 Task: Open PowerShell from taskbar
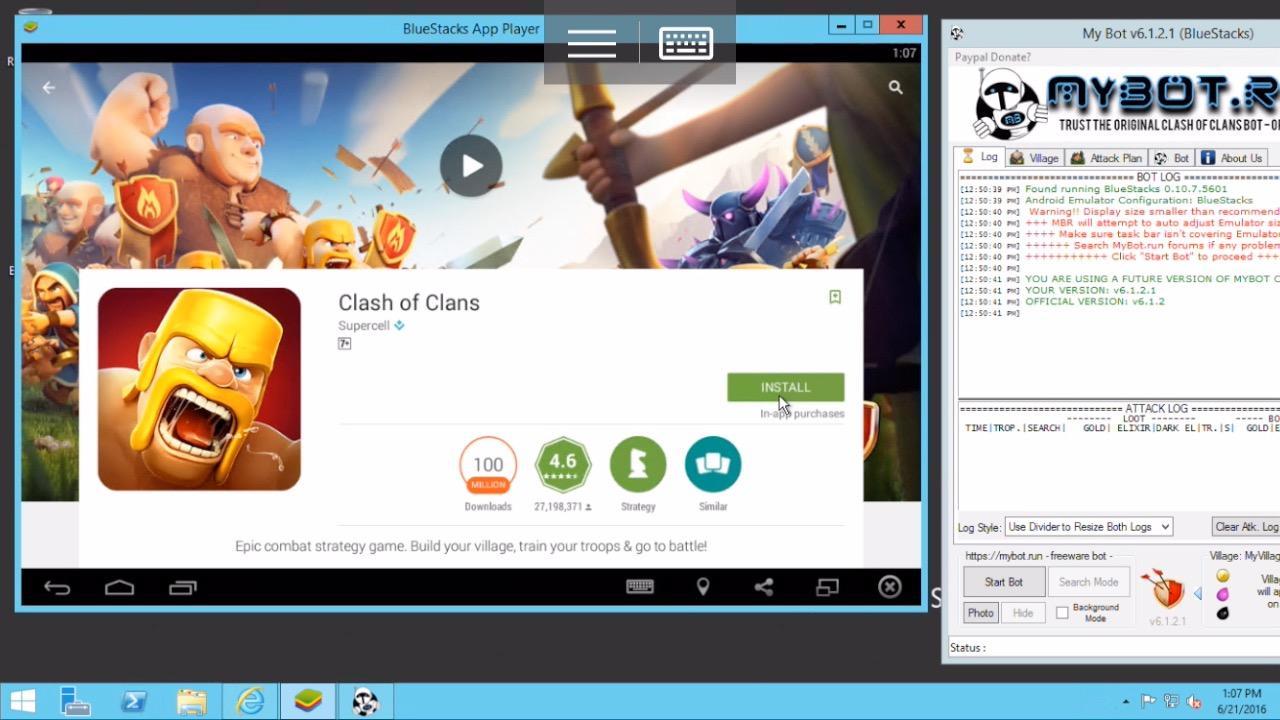click(133, 702)
